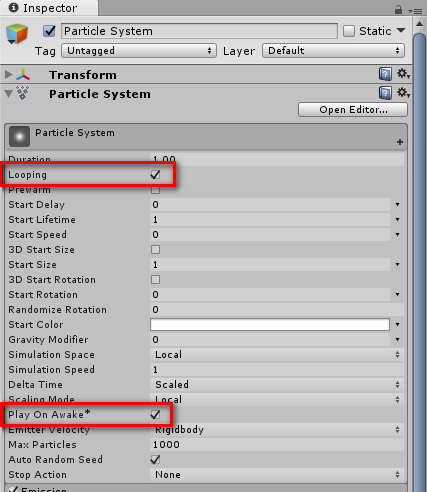
Task: Toggle the Looping checkbox
Action: click(x=155, y=175)
